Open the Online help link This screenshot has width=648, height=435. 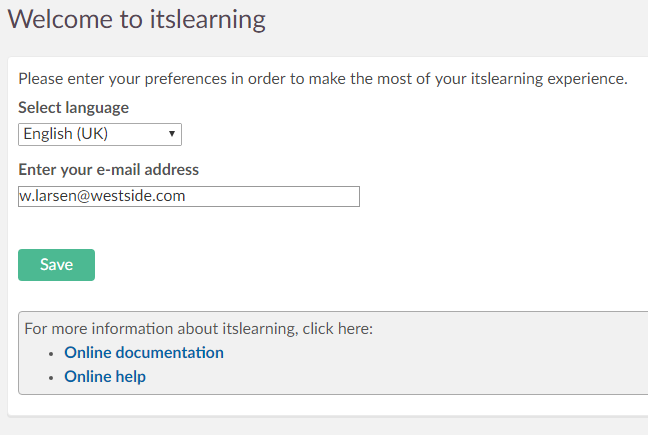pos(105,377)
